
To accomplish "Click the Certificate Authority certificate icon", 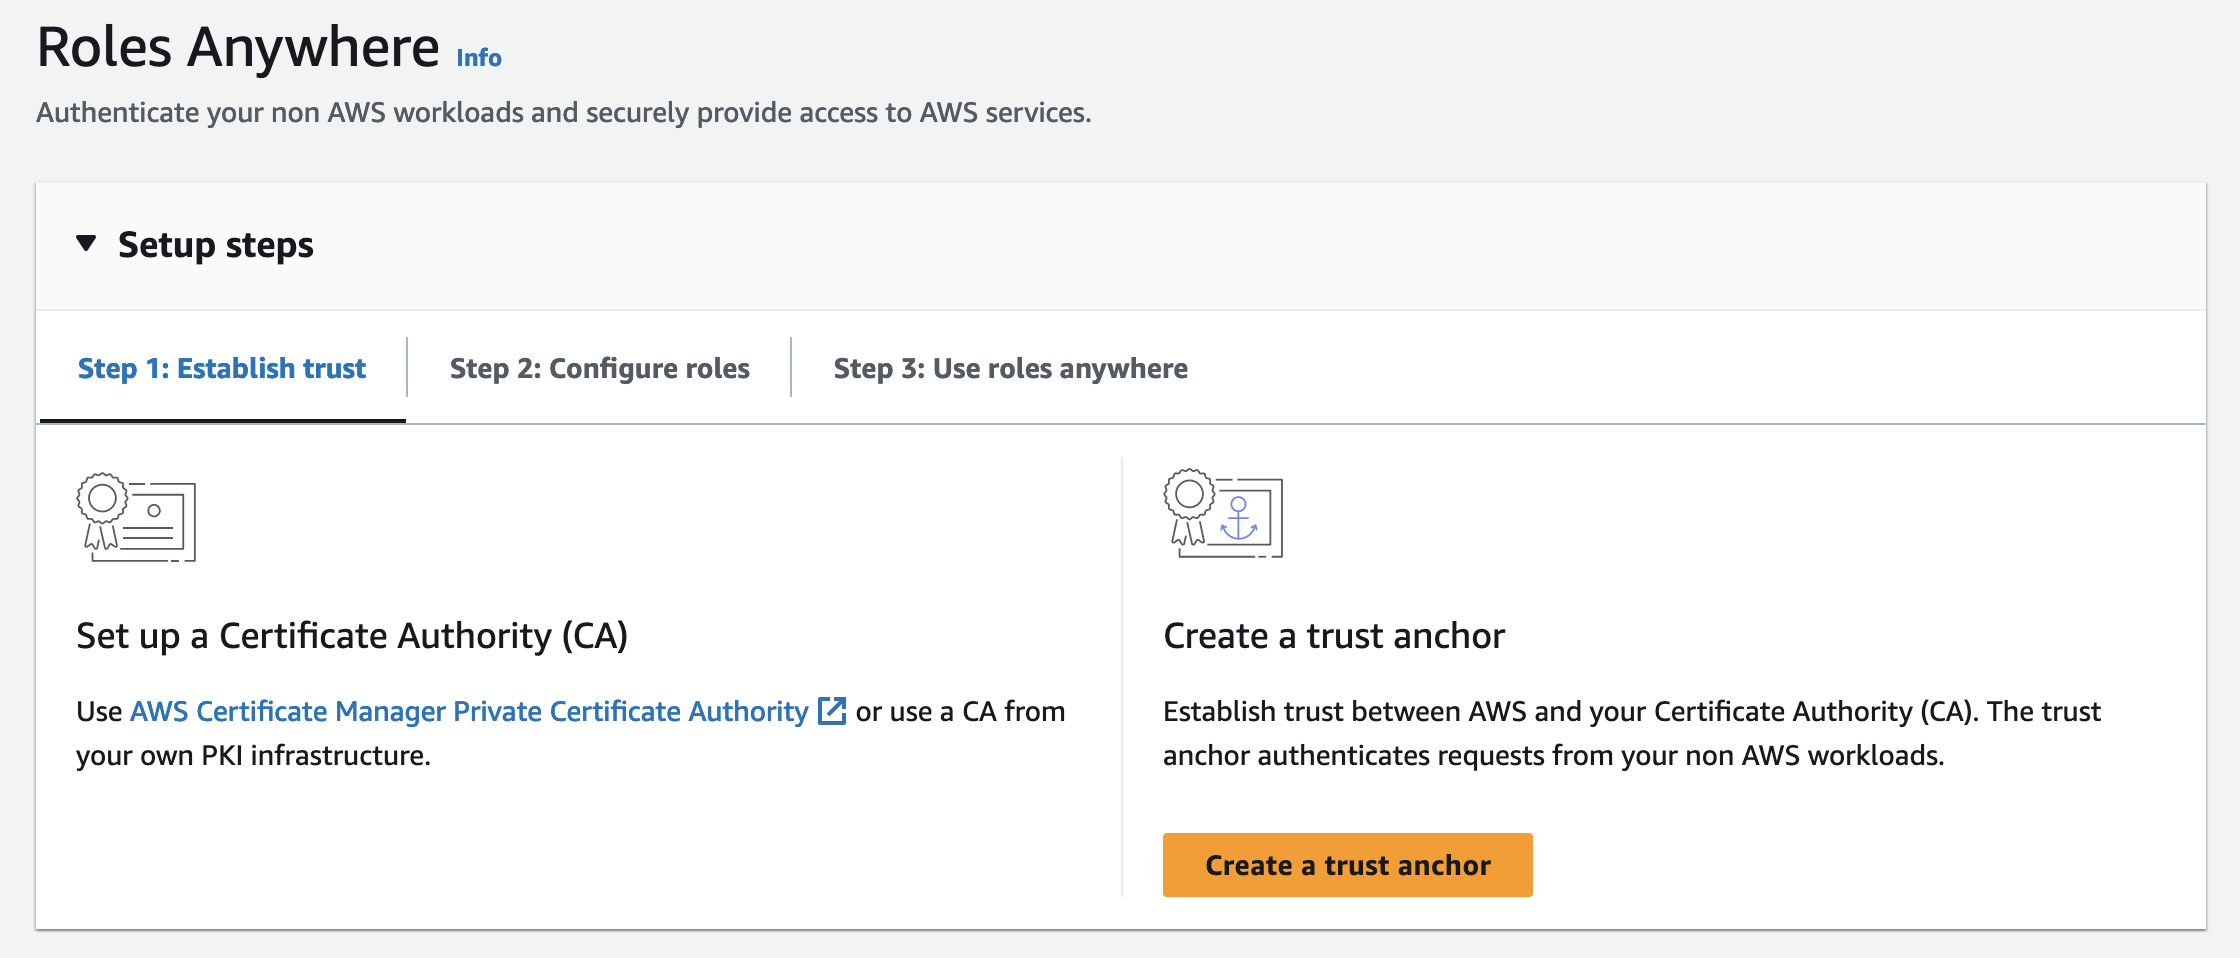I will (x=136, y=517).
